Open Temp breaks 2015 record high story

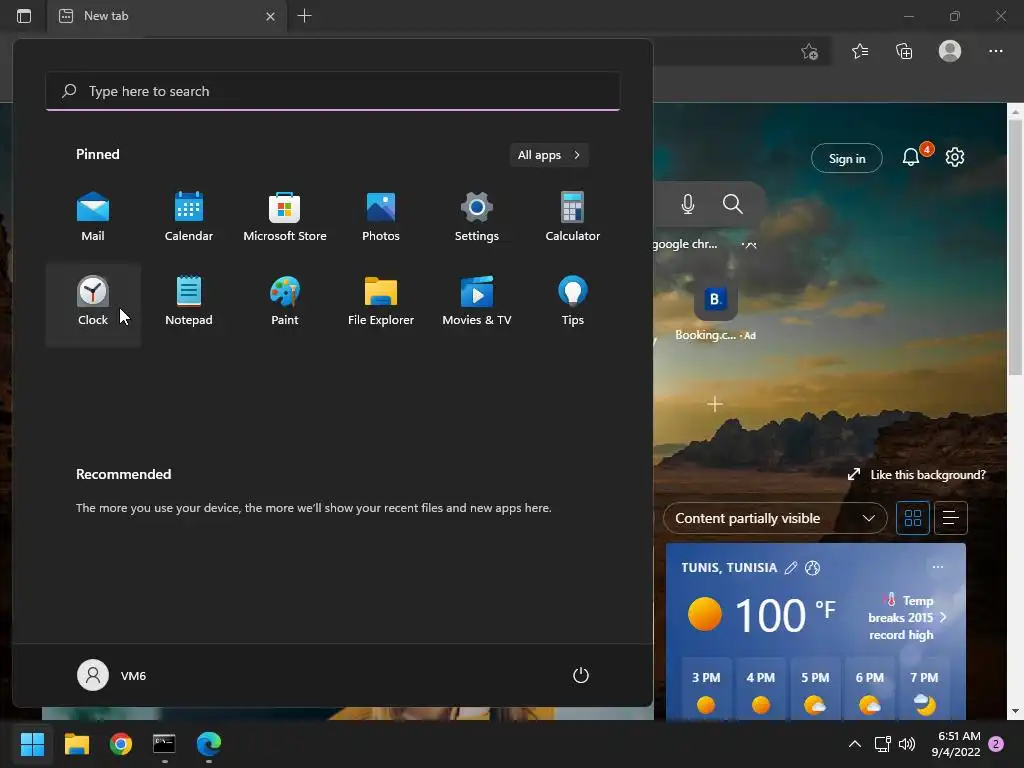point(908,617)
